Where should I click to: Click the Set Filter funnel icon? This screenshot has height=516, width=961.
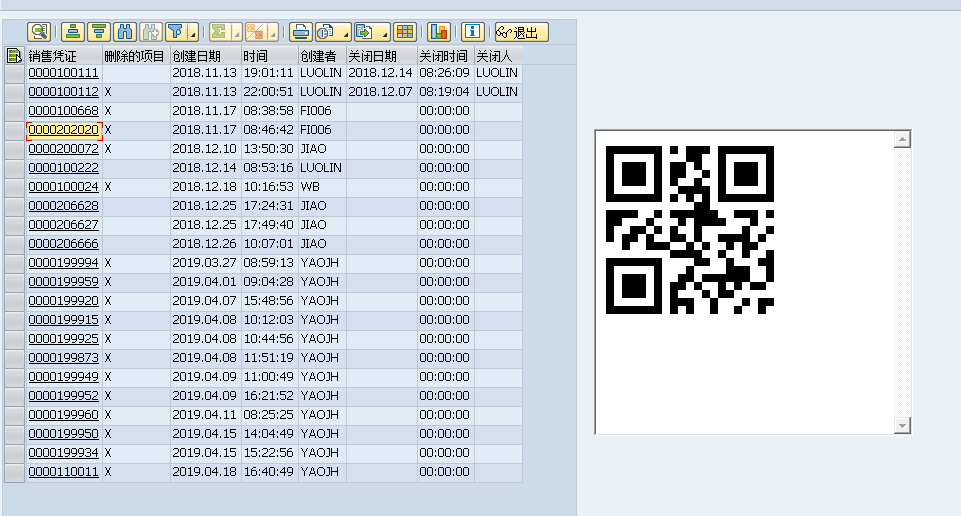[176, 32]
